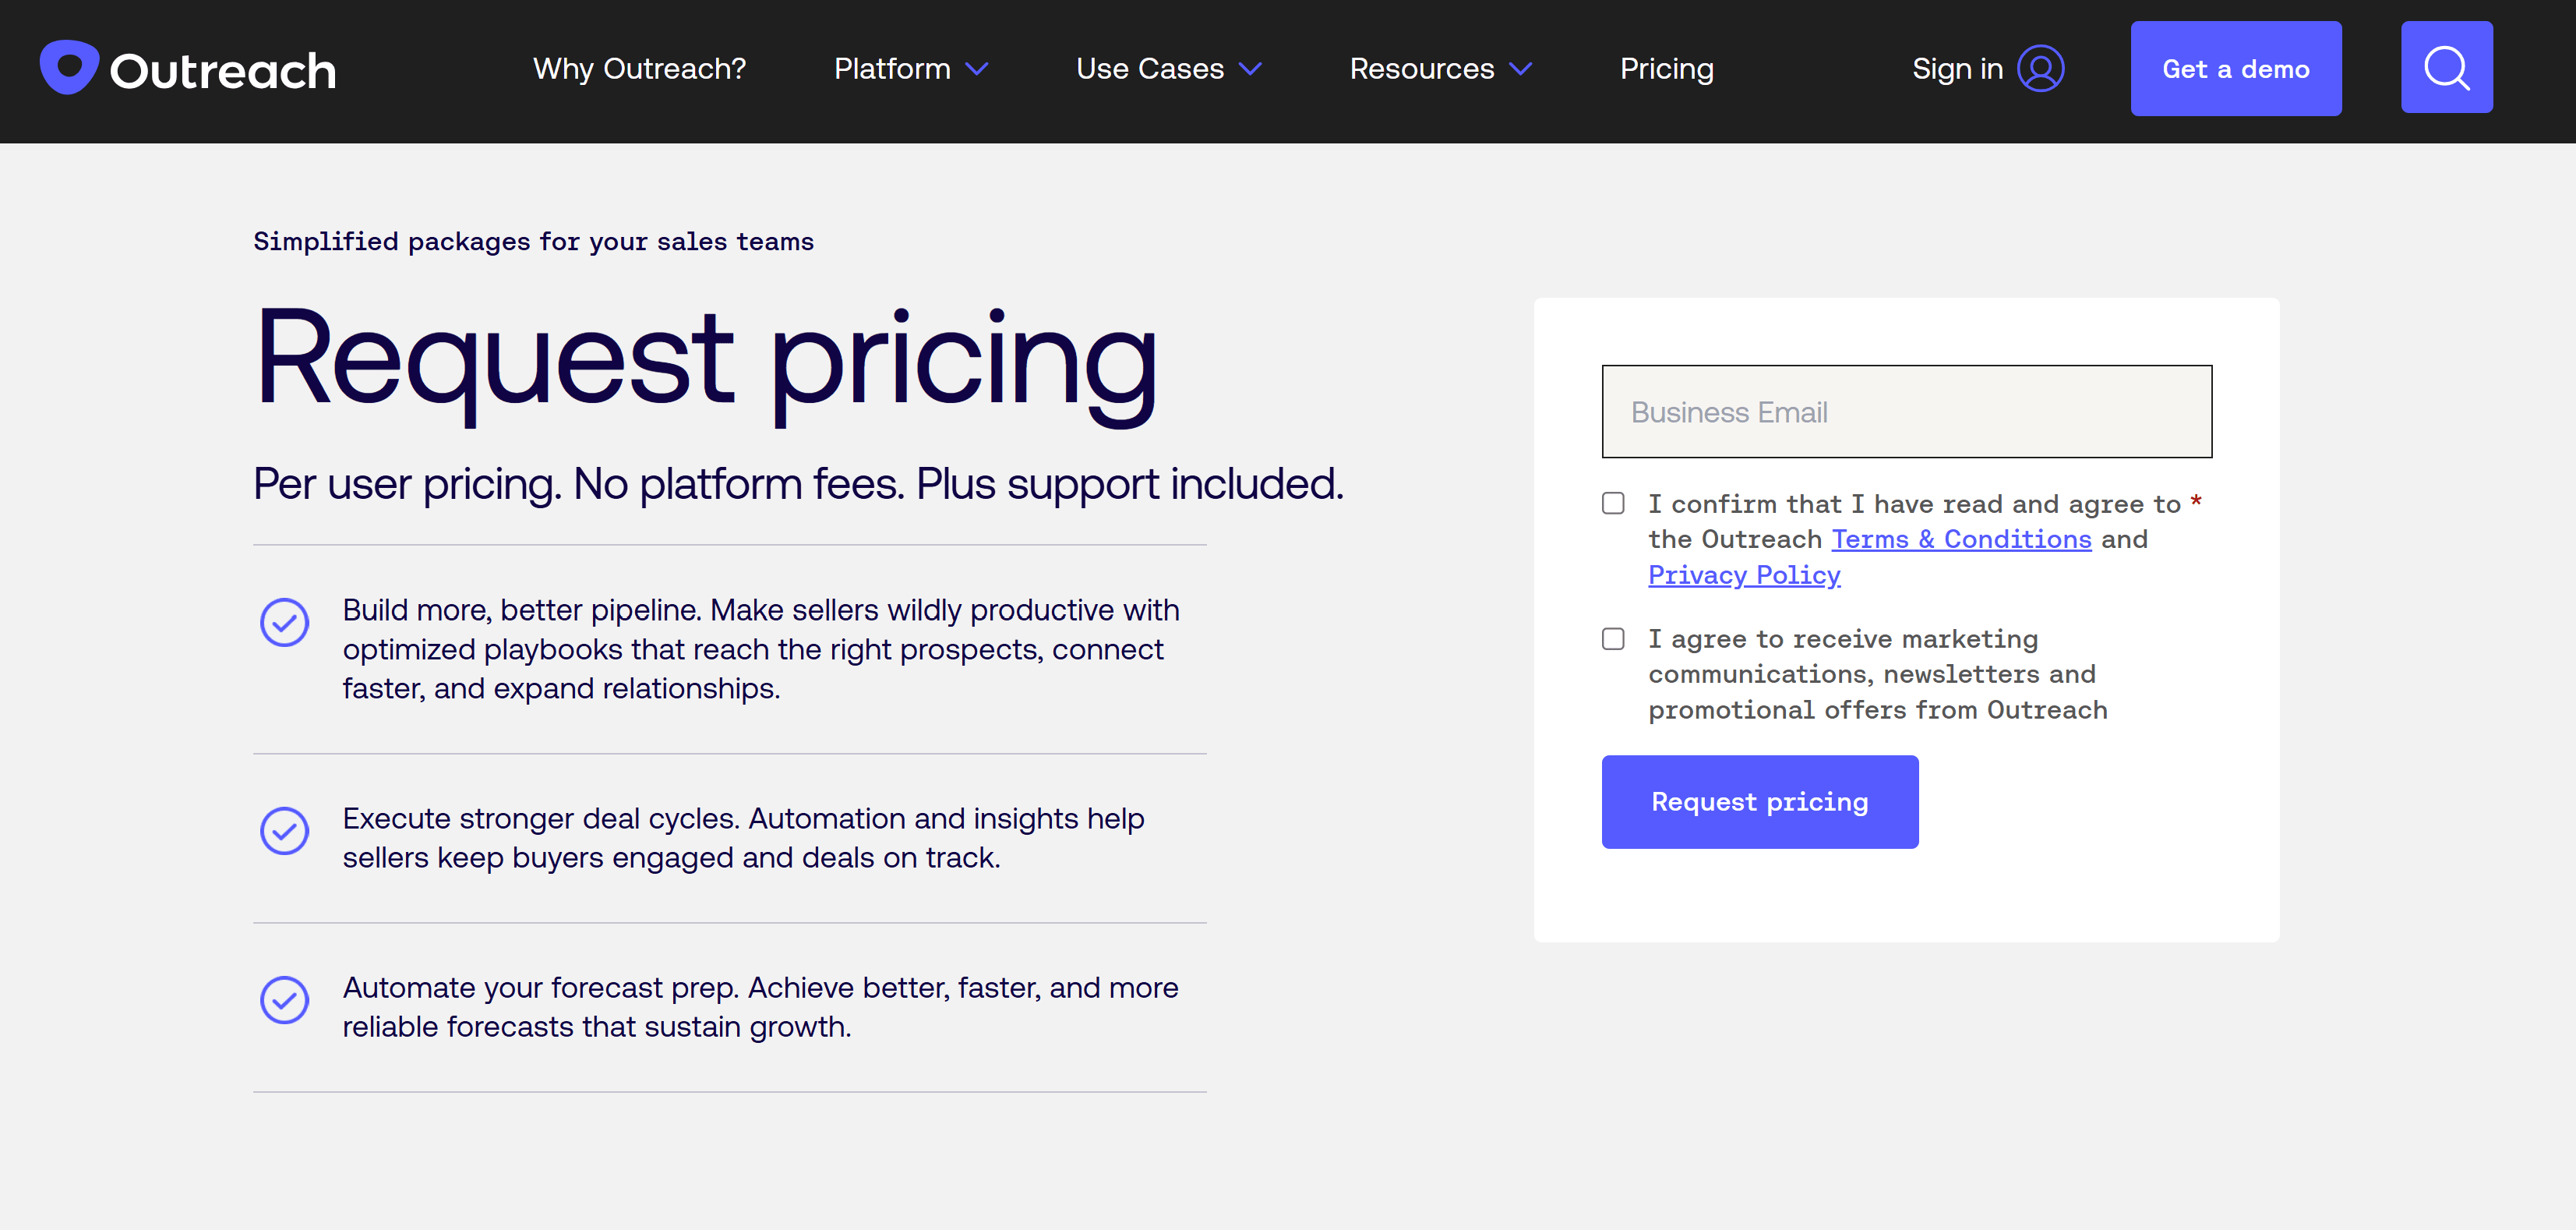The height and width of the screenshot is (1230, 2576).
Task: Click the Sign in avatar icon
Action: (2042, 67)
